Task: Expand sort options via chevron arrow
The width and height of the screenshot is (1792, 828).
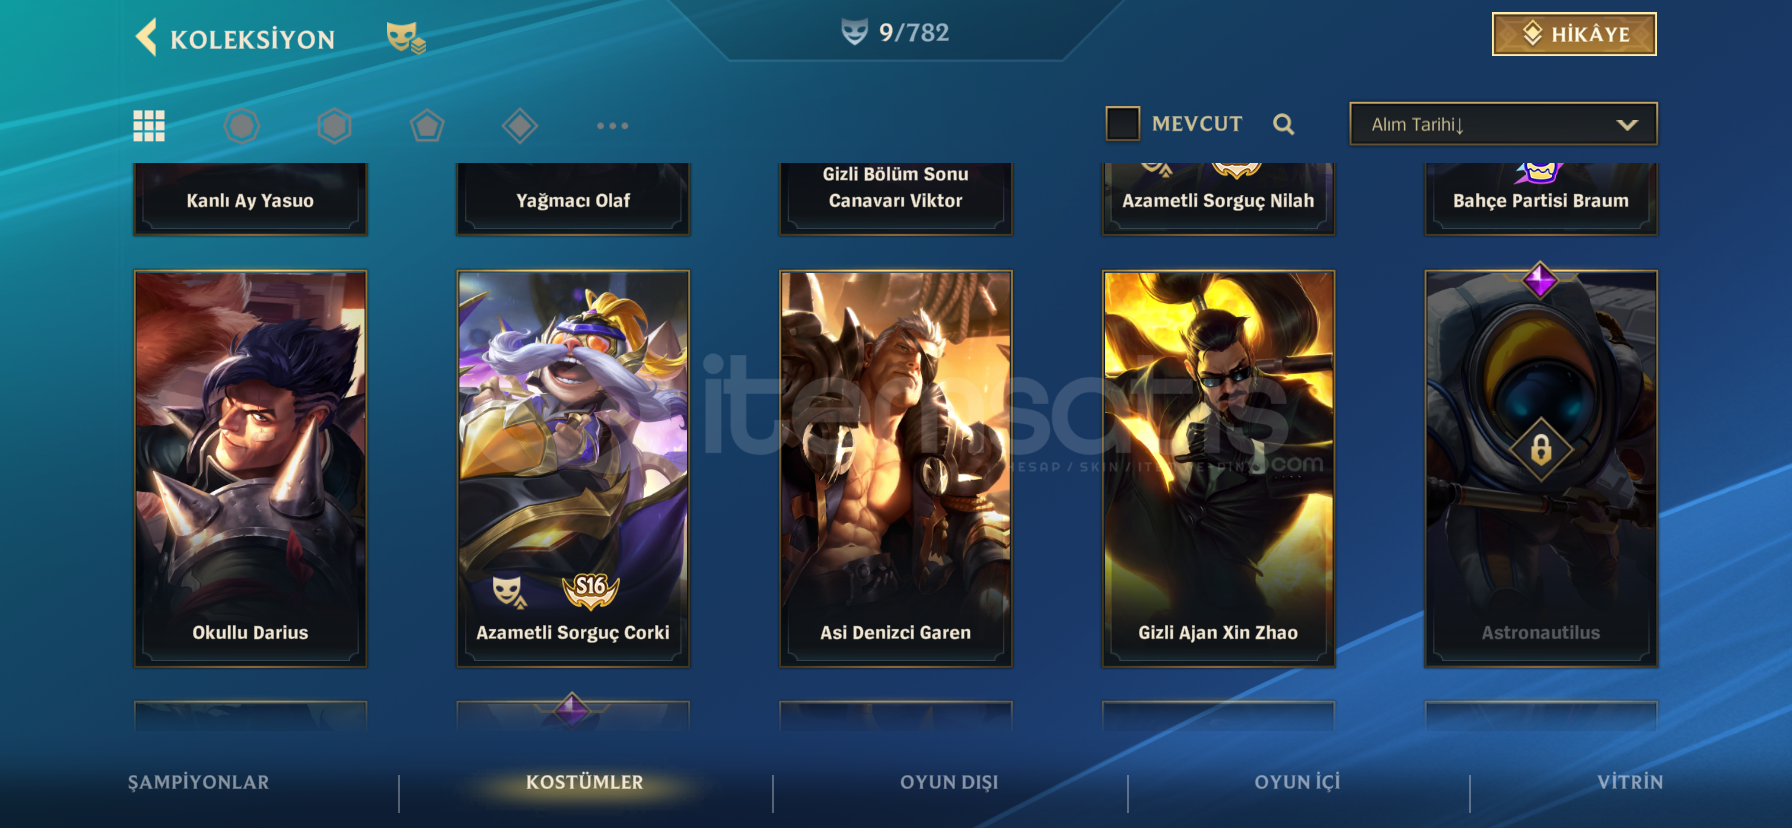Action: point(1627,125)
